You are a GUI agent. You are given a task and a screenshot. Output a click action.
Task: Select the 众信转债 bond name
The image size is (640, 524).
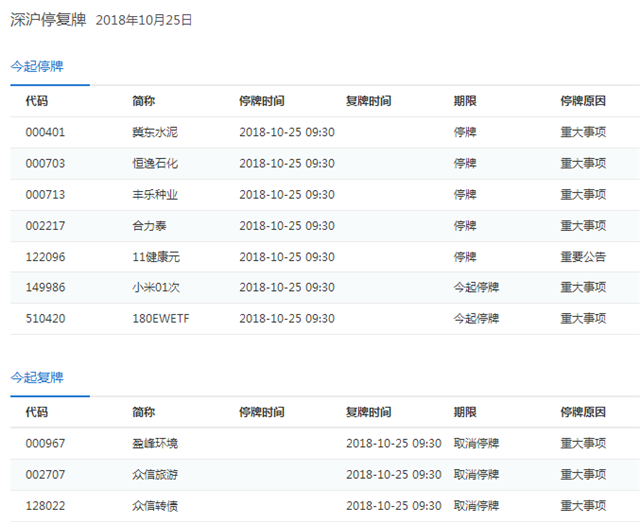[155, 506]
